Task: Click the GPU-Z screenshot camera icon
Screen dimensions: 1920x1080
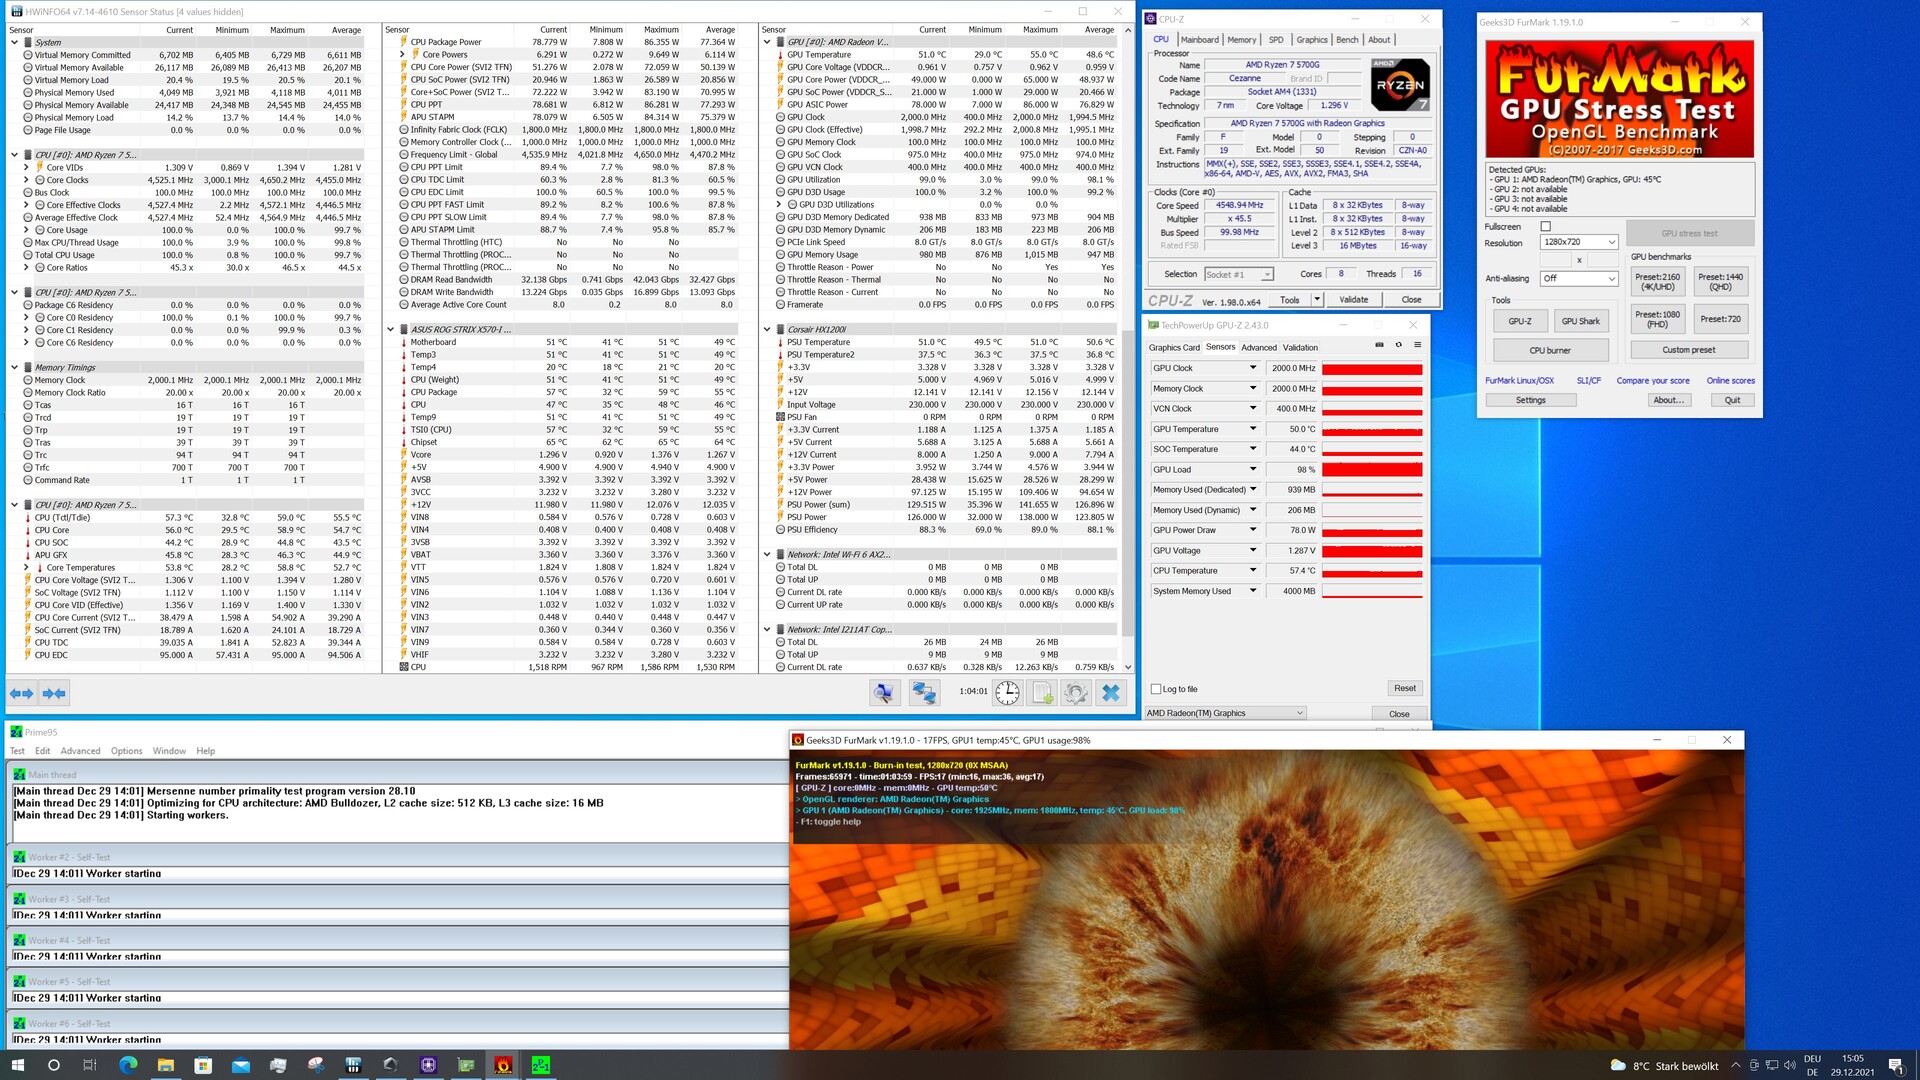Action: coord(1379,345)
